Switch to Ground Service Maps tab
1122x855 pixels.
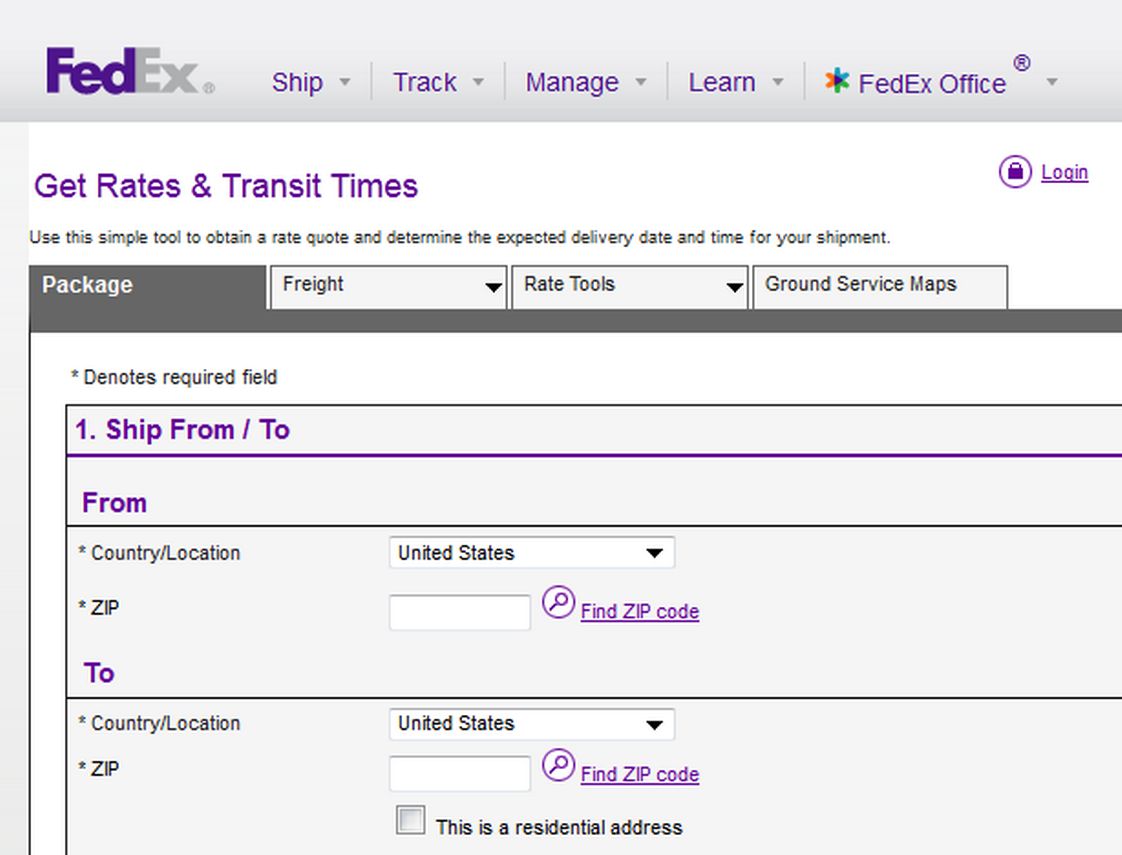(x=878, y=285)
